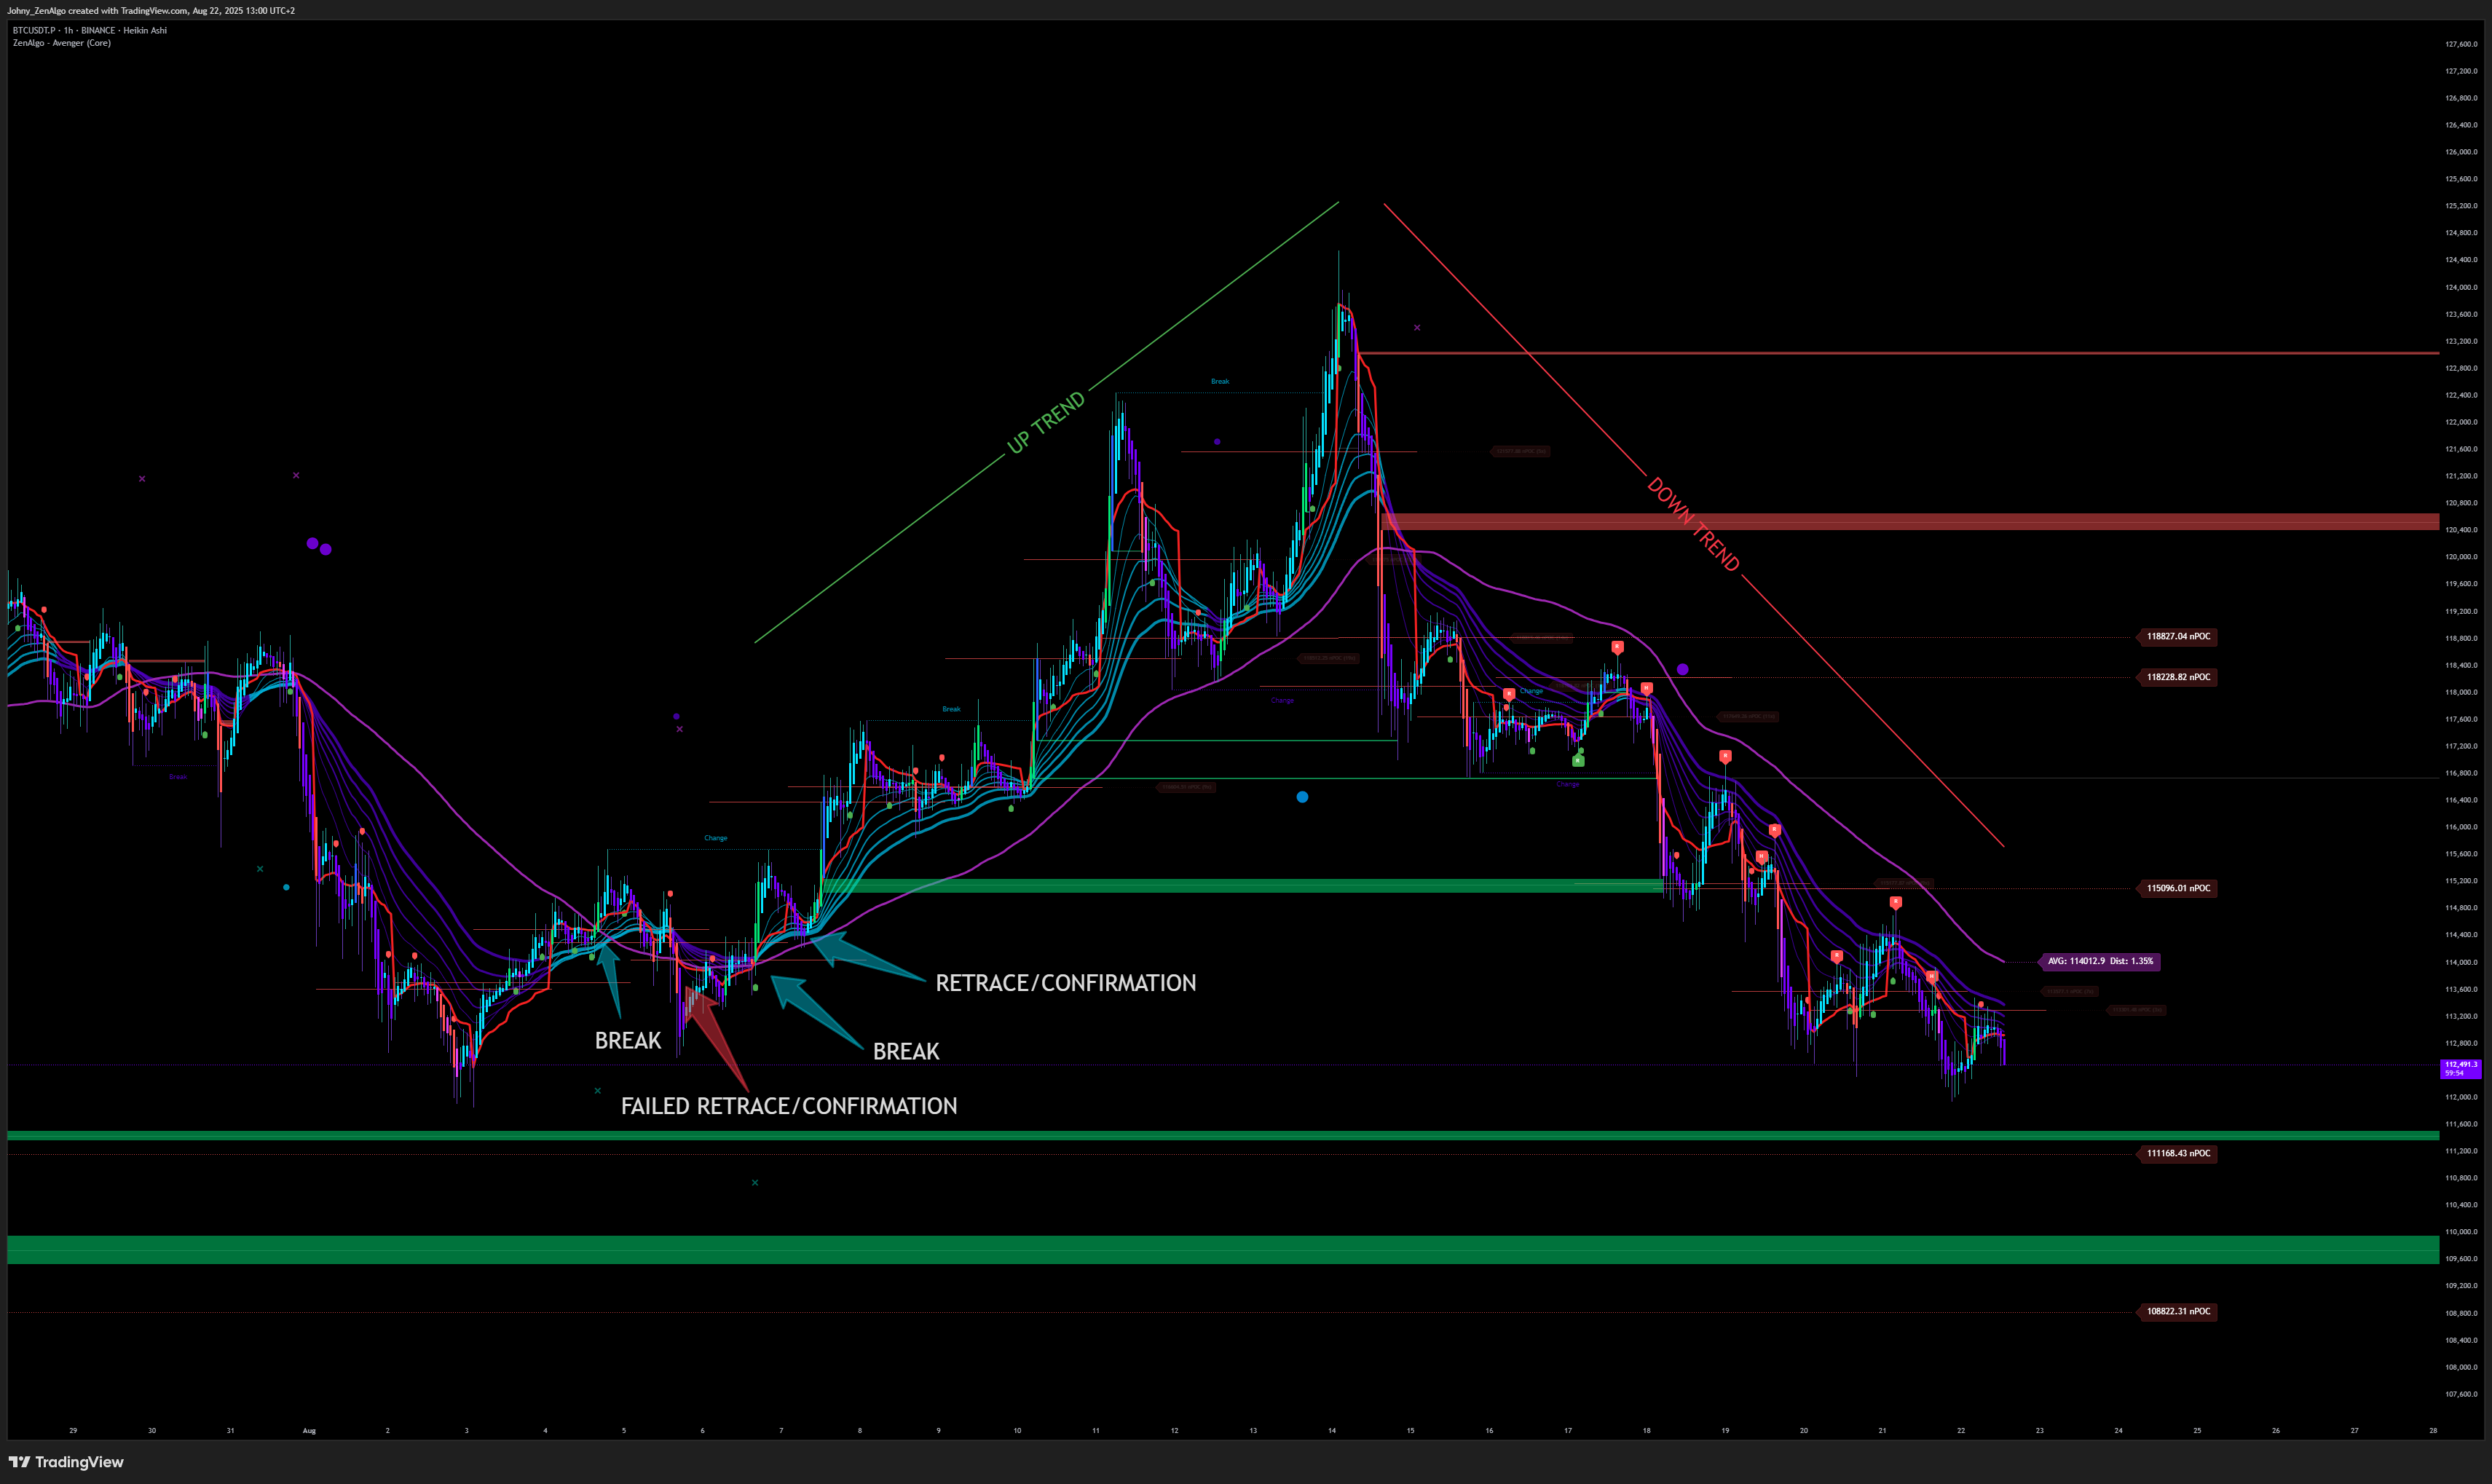This screenshot has width=2492, height=1484.
Task: Select the 115096.01 nPOC price label
Action: [x=2177, y=888]
